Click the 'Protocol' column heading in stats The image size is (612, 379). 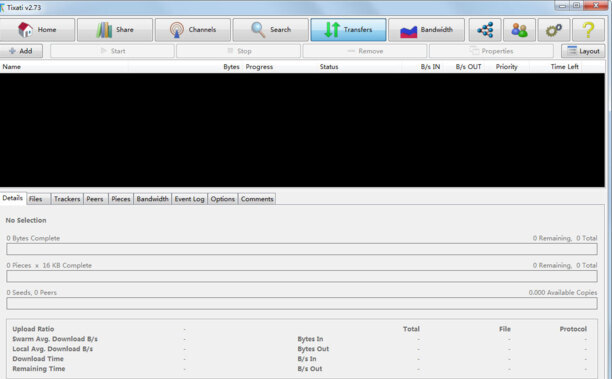[573, 329]
